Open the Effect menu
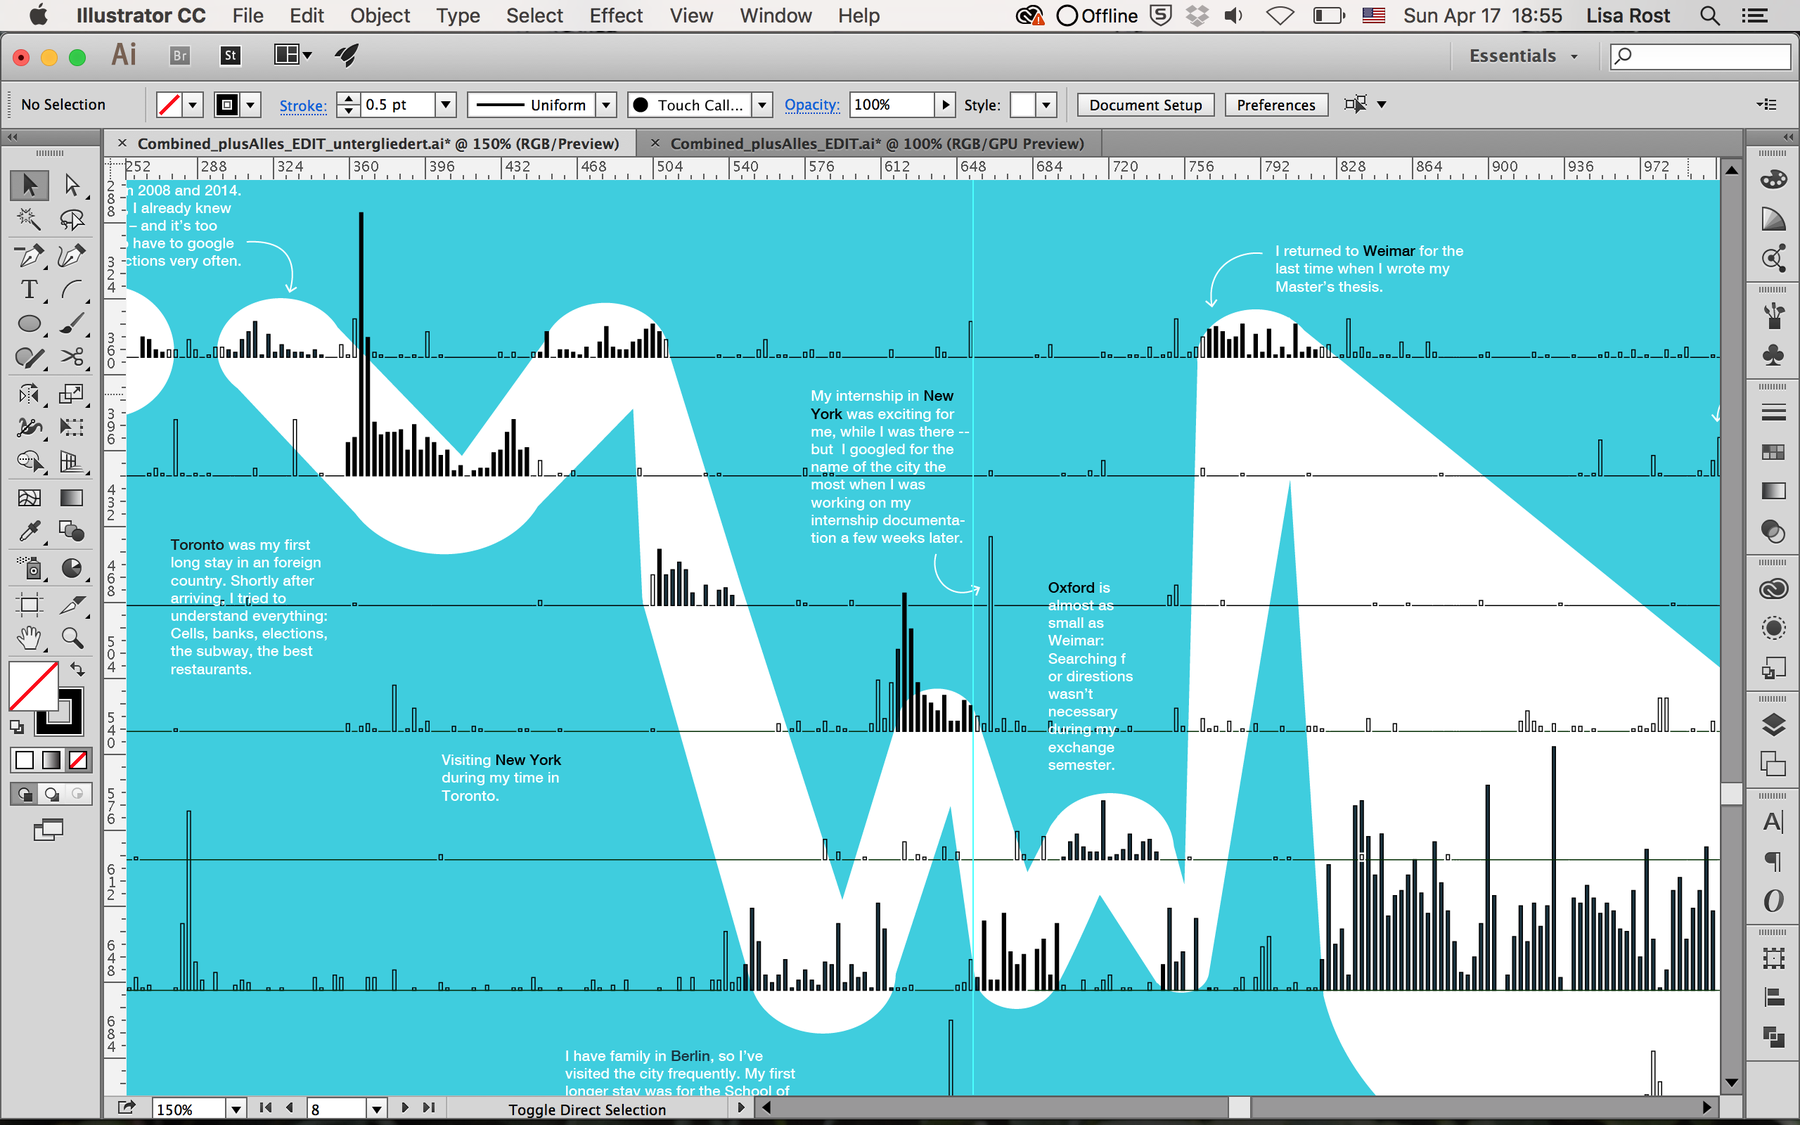The image size is (1800, 1125). 615,16
